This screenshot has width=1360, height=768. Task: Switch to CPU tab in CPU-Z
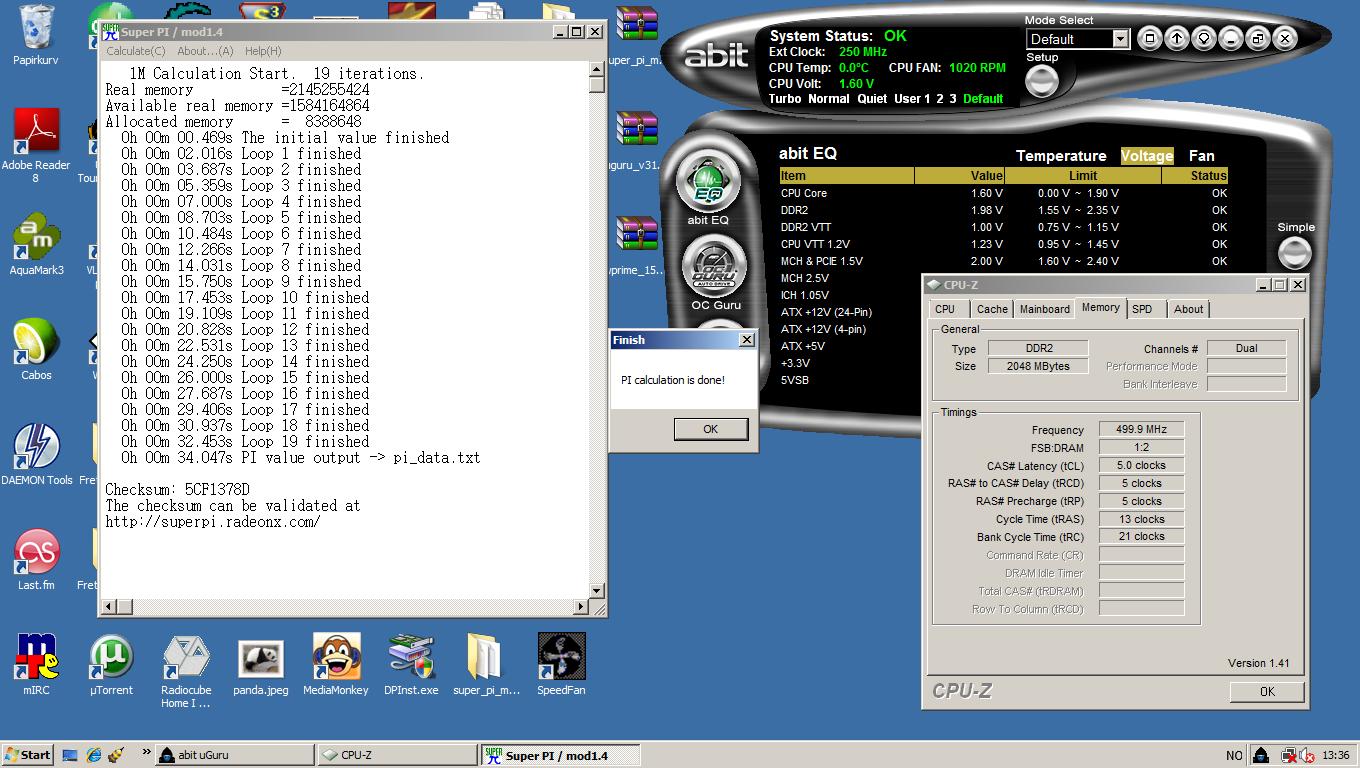click(945, 309)
